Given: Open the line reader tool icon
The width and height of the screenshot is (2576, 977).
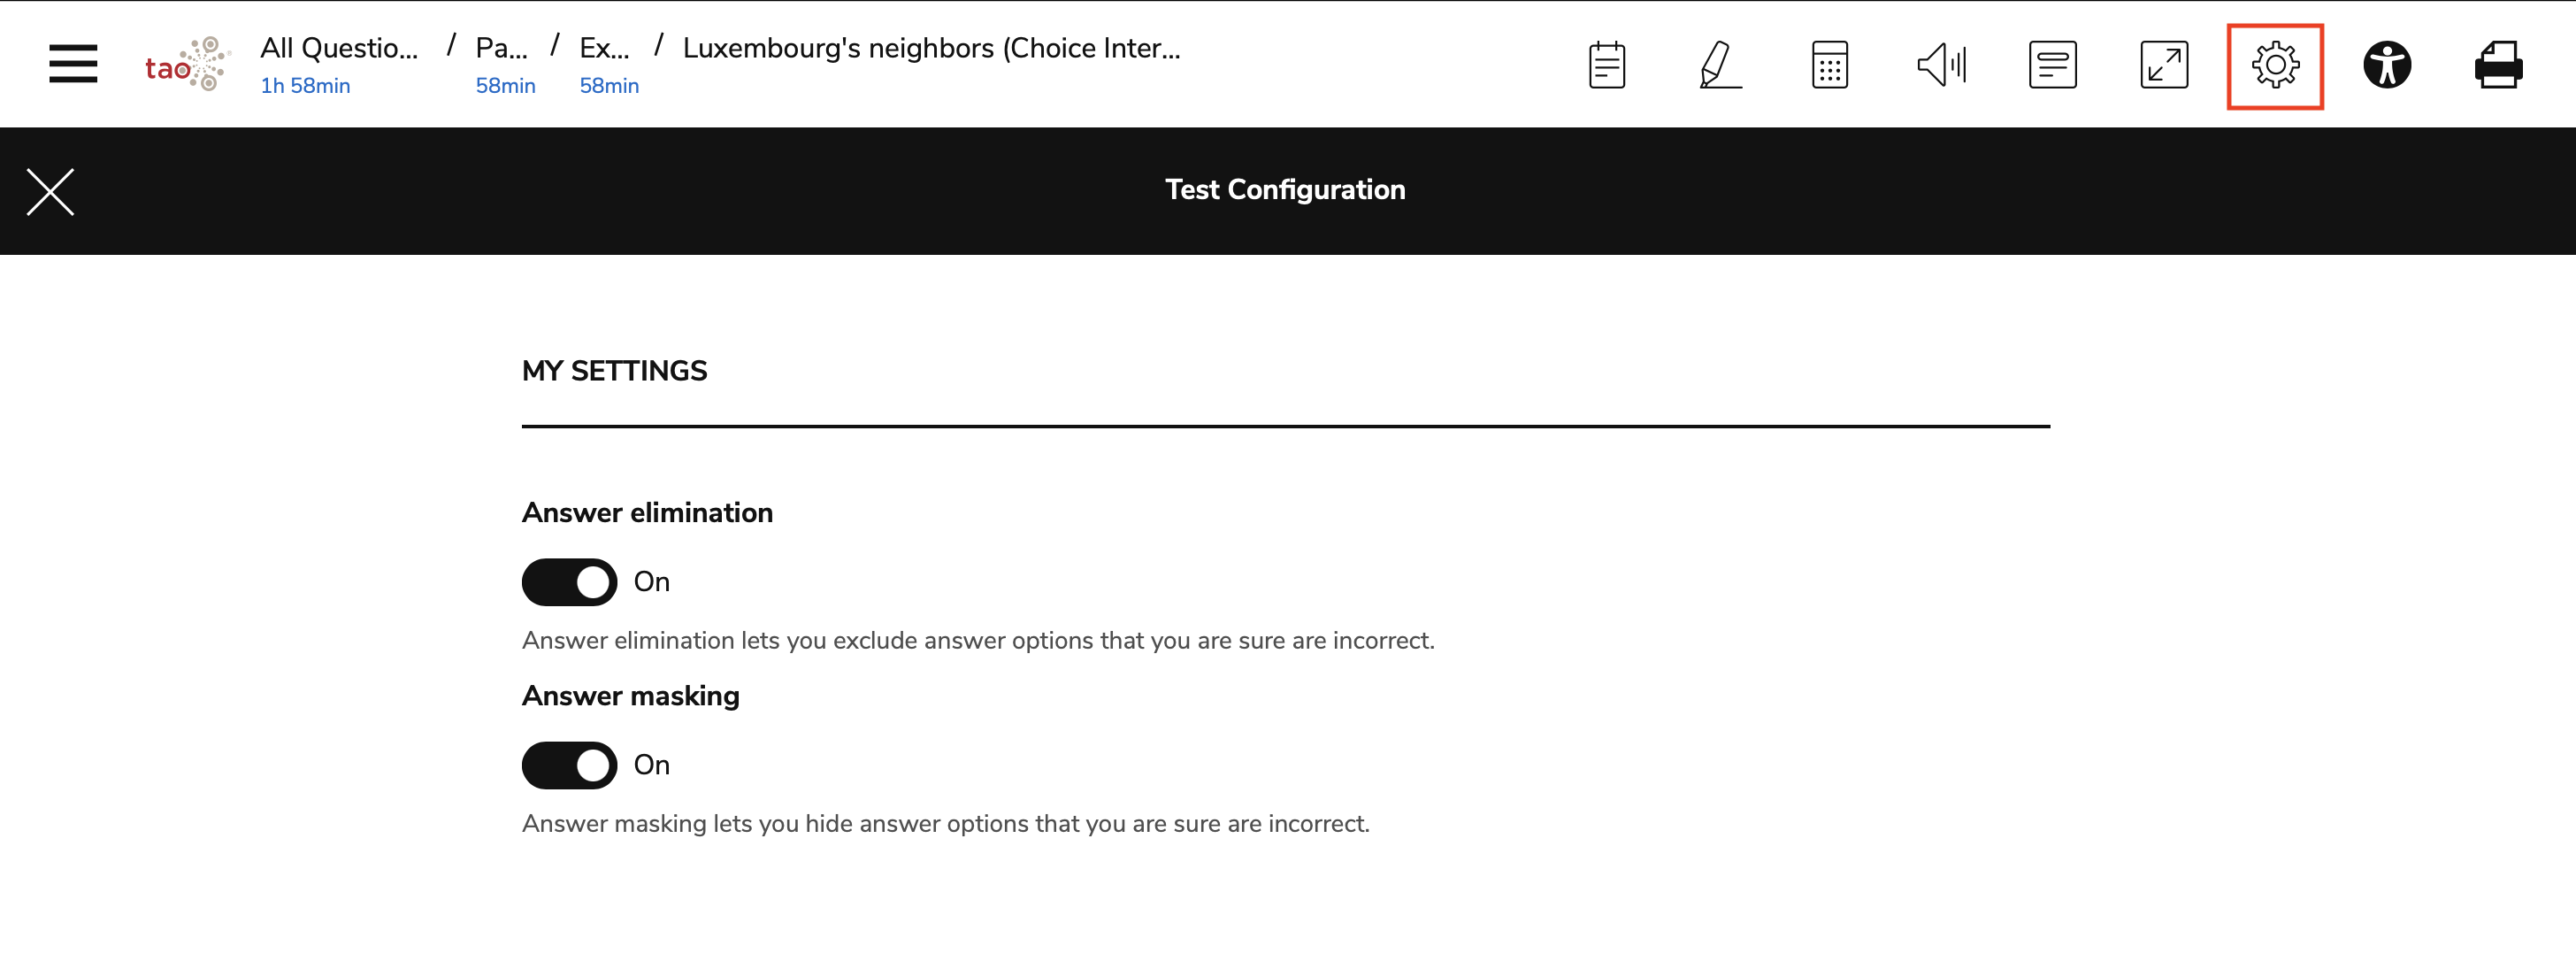Looking at the screenshot, I should click(2052, 65).
